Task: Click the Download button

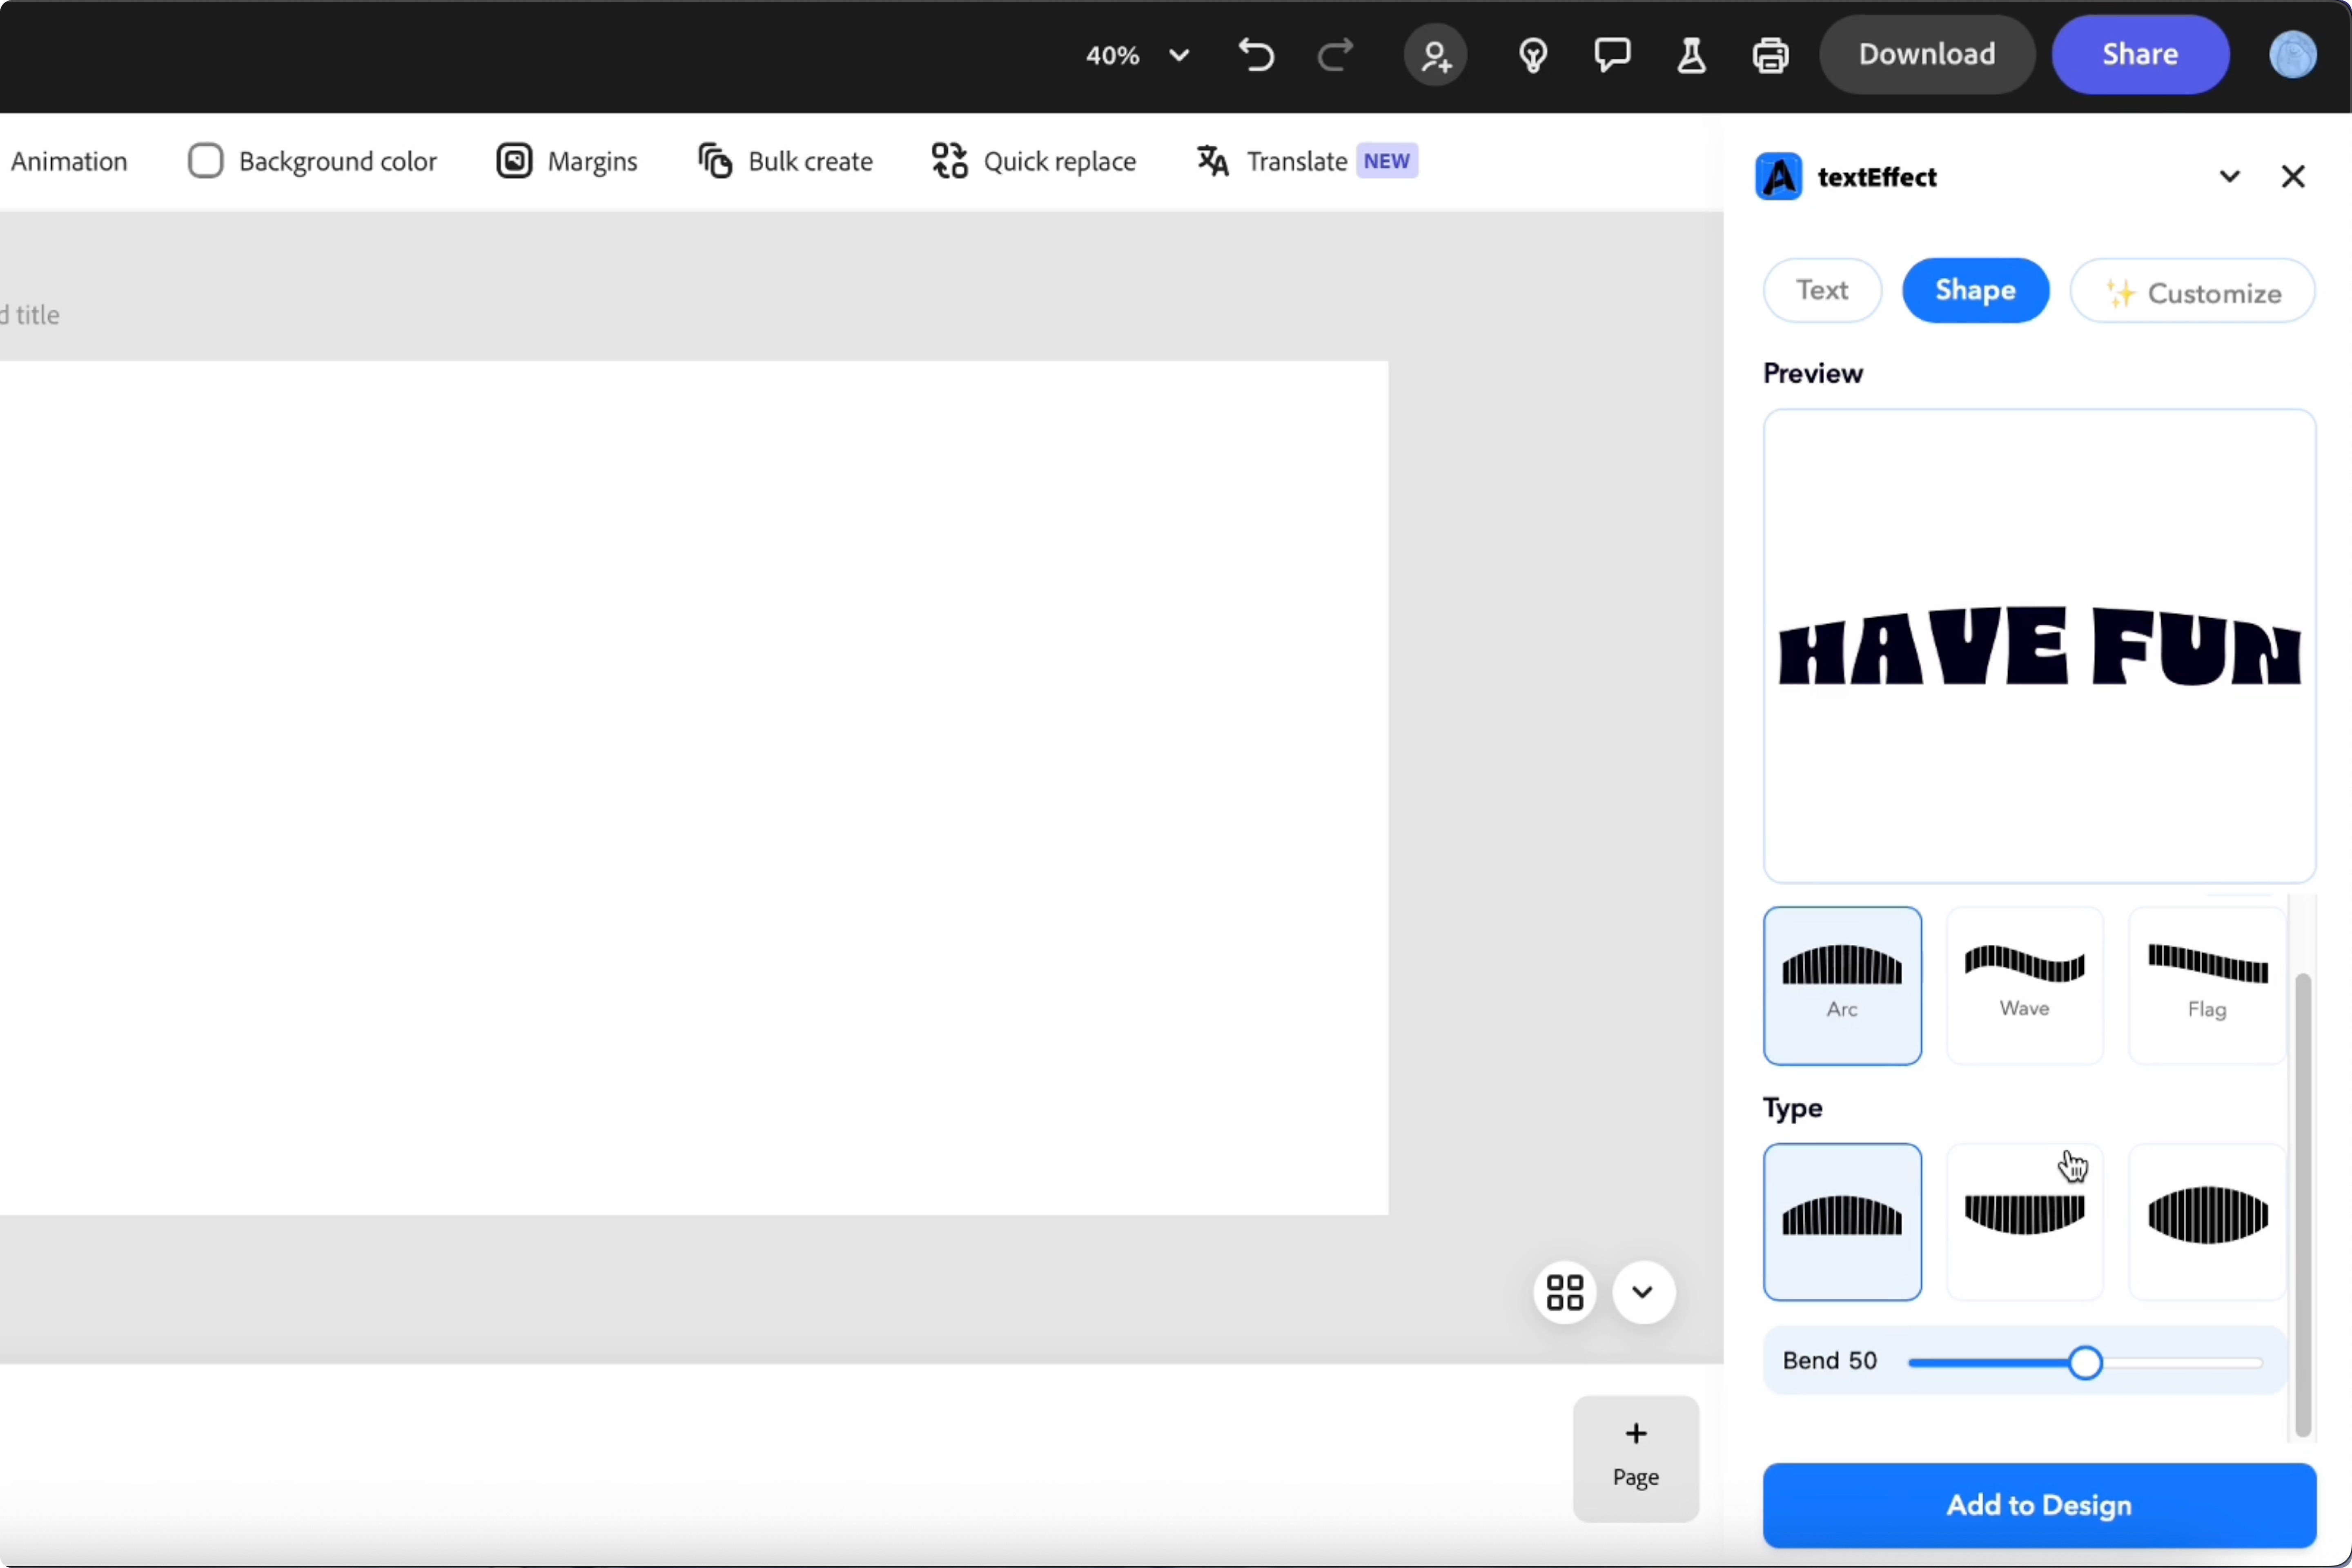Action: pos(1926,54)
